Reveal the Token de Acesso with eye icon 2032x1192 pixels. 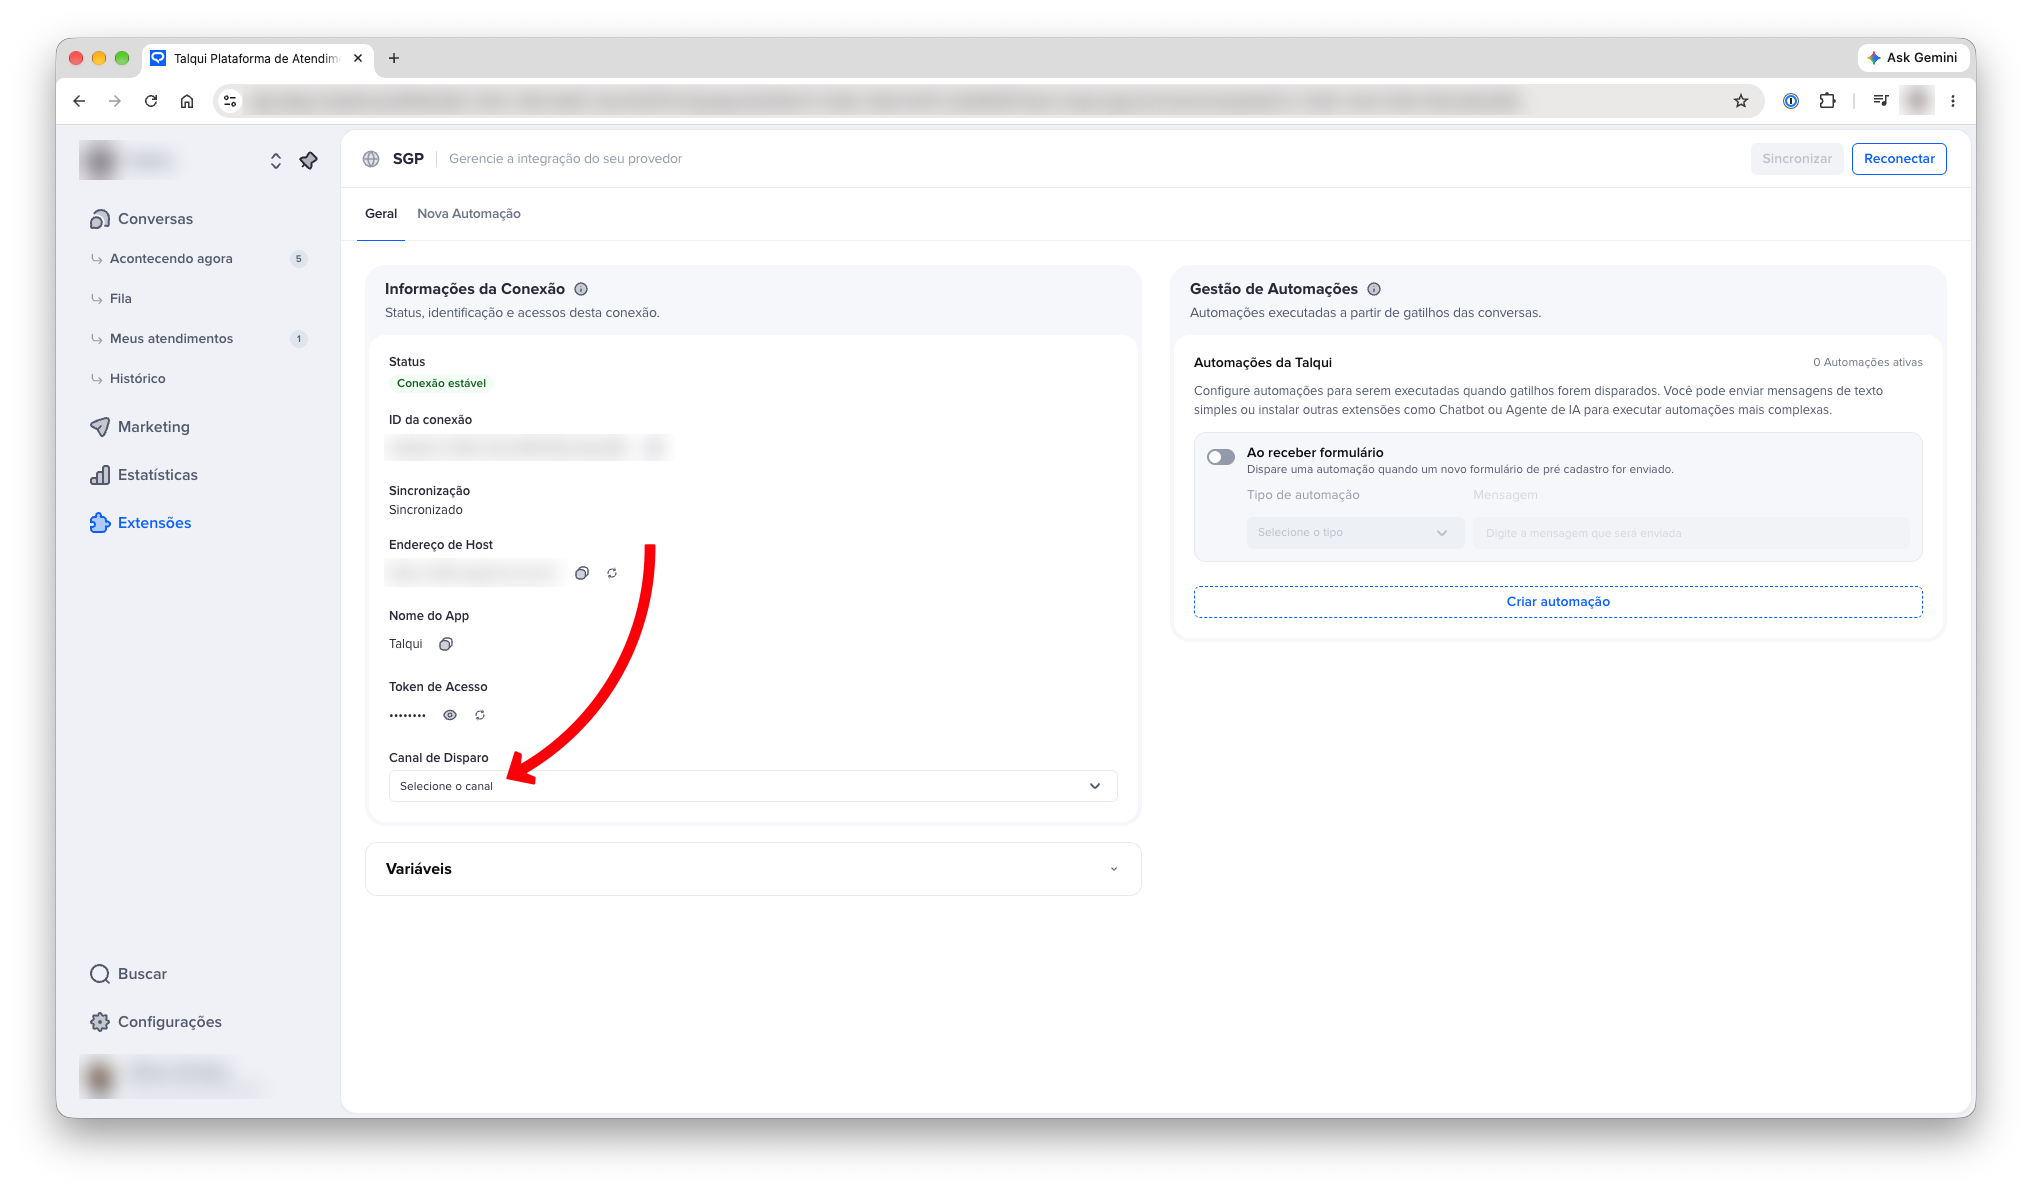coord(450,715)
